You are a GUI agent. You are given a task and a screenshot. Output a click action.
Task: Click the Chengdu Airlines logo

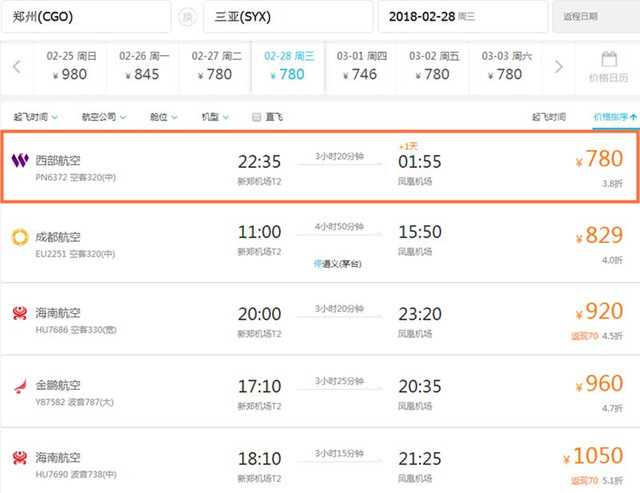[x=20, y=237]
